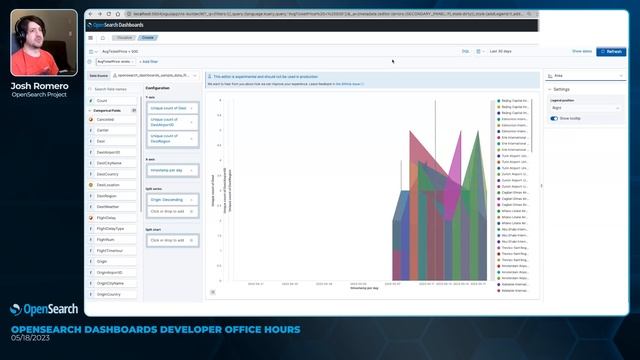Select the FlightDelayType field
Image resolution: width=640 pixels, height=360 pixels.
[x=112, y=229]
